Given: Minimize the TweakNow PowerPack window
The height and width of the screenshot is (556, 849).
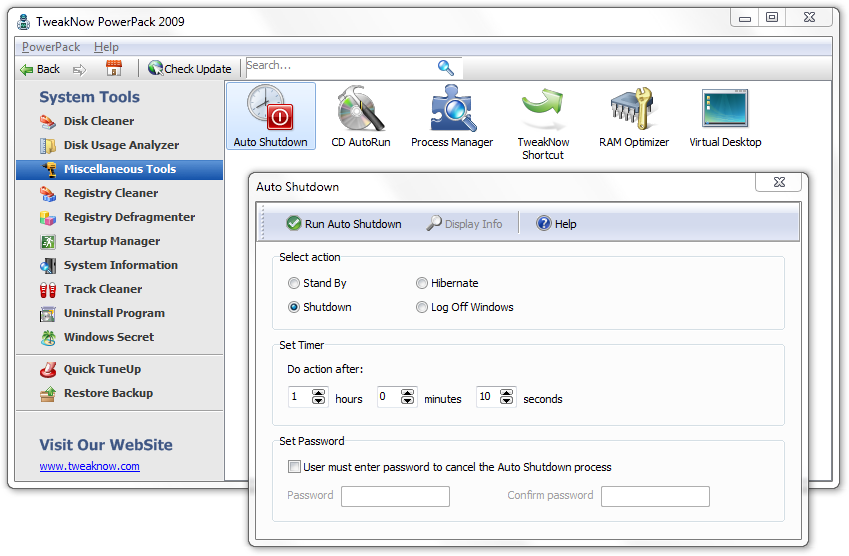Looking at the screenshot, I should (x=745, y=18).
